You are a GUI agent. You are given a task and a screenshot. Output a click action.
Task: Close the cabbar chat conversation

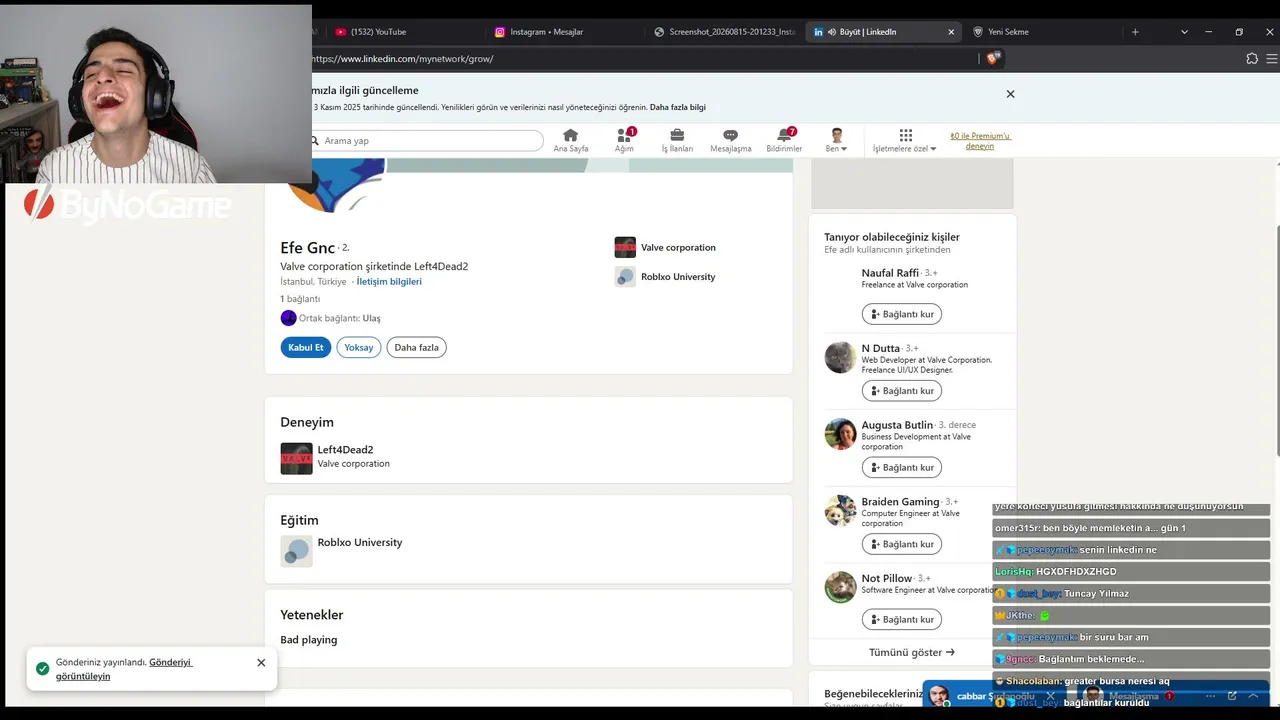click(x=1050, y=696)
